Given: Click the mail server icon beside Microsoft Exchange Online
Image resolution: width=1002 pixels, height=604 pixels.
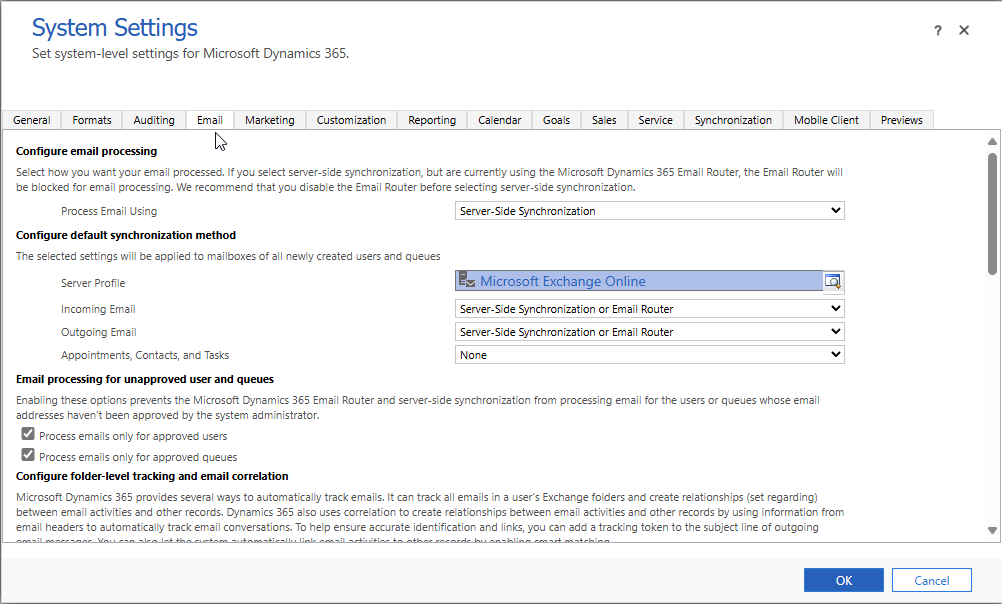Looking at the screenshot, I should (467, 281).
